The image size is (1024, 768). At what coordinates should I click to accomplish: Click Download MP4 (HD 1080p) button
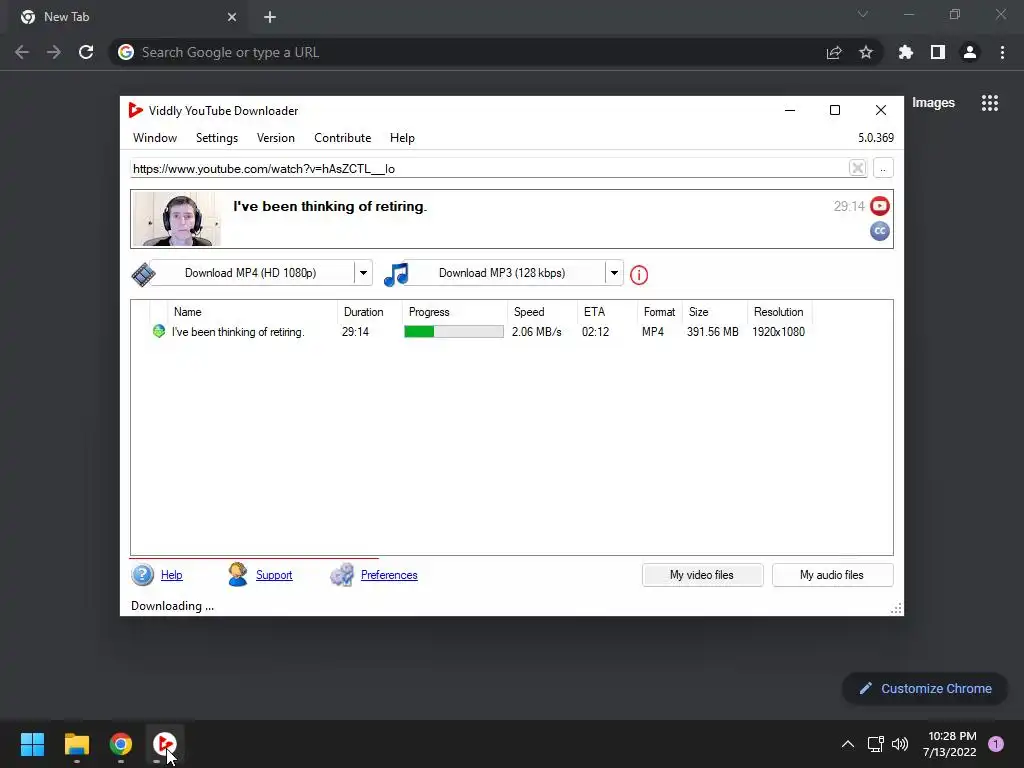point(251,273)
